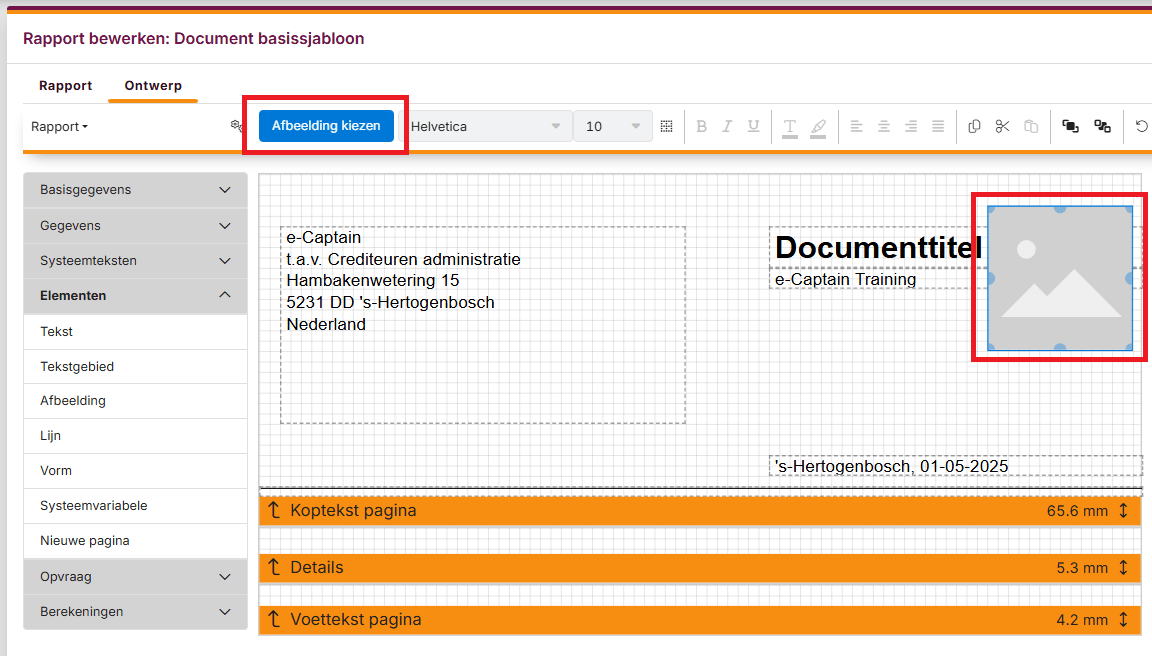Viewport: 1152px width, 656px height.
Task: Click the Koptekst pagina up arrow icon
Action: pos(274,510)
